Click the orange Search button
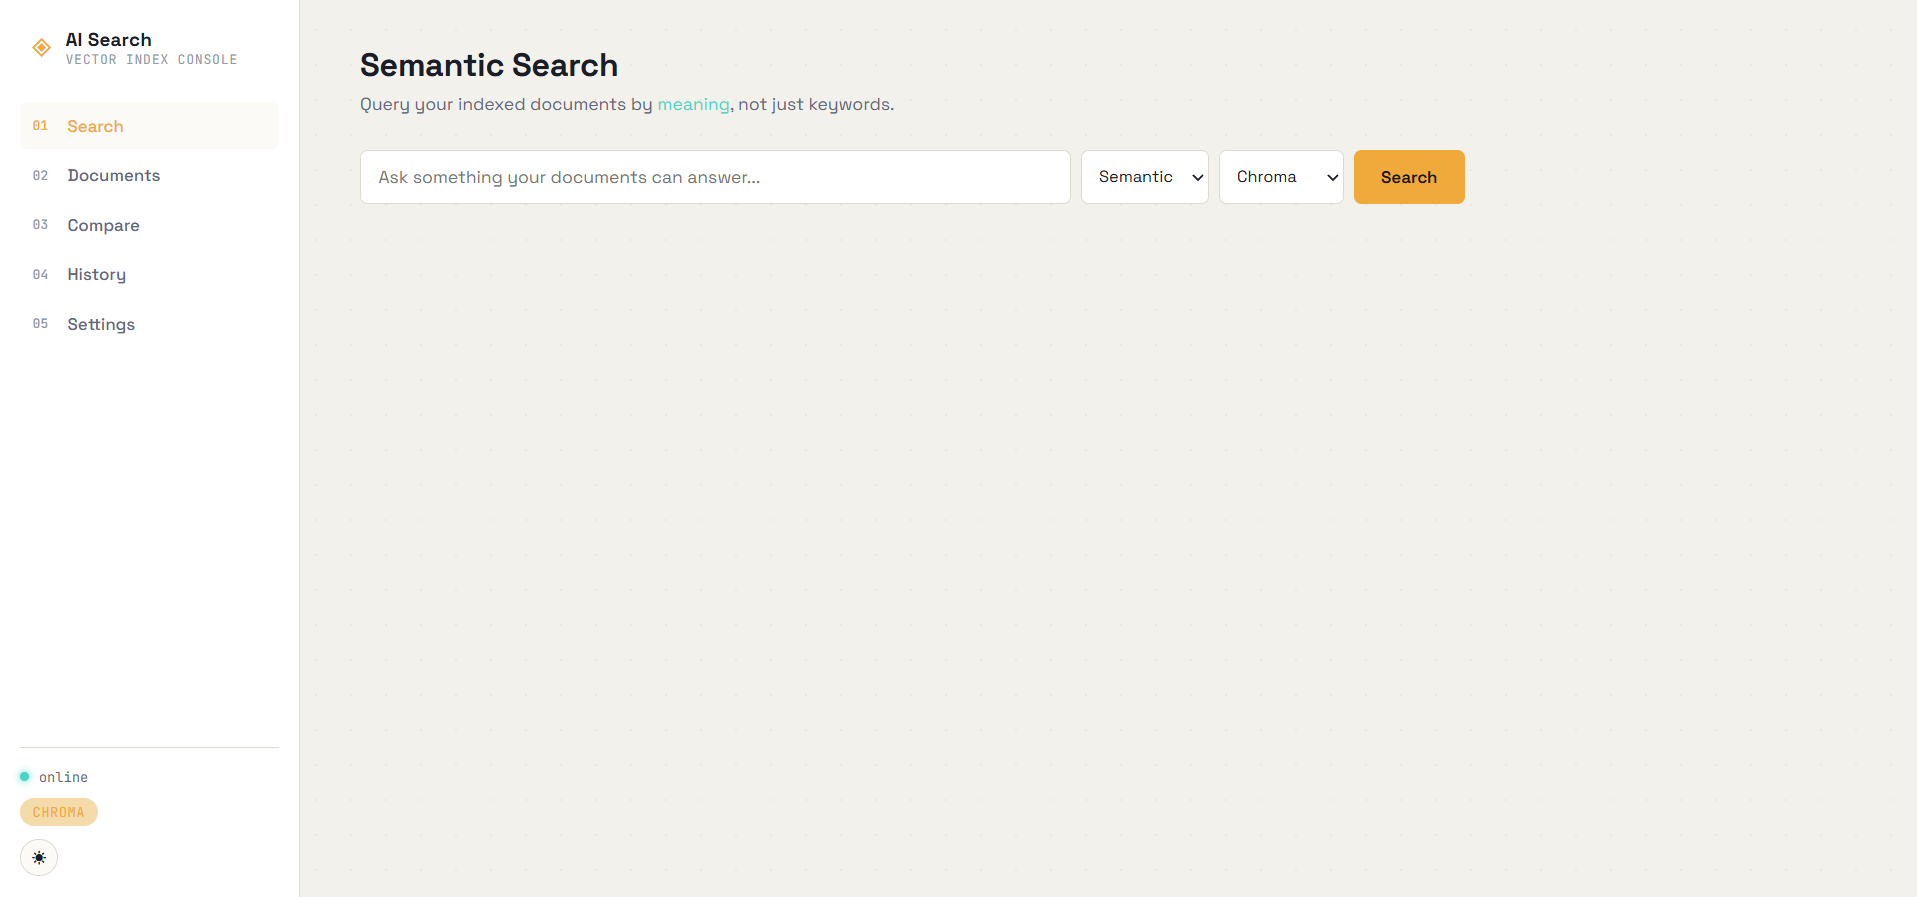The image size is (1917, 897). (x=1409, y=177)
